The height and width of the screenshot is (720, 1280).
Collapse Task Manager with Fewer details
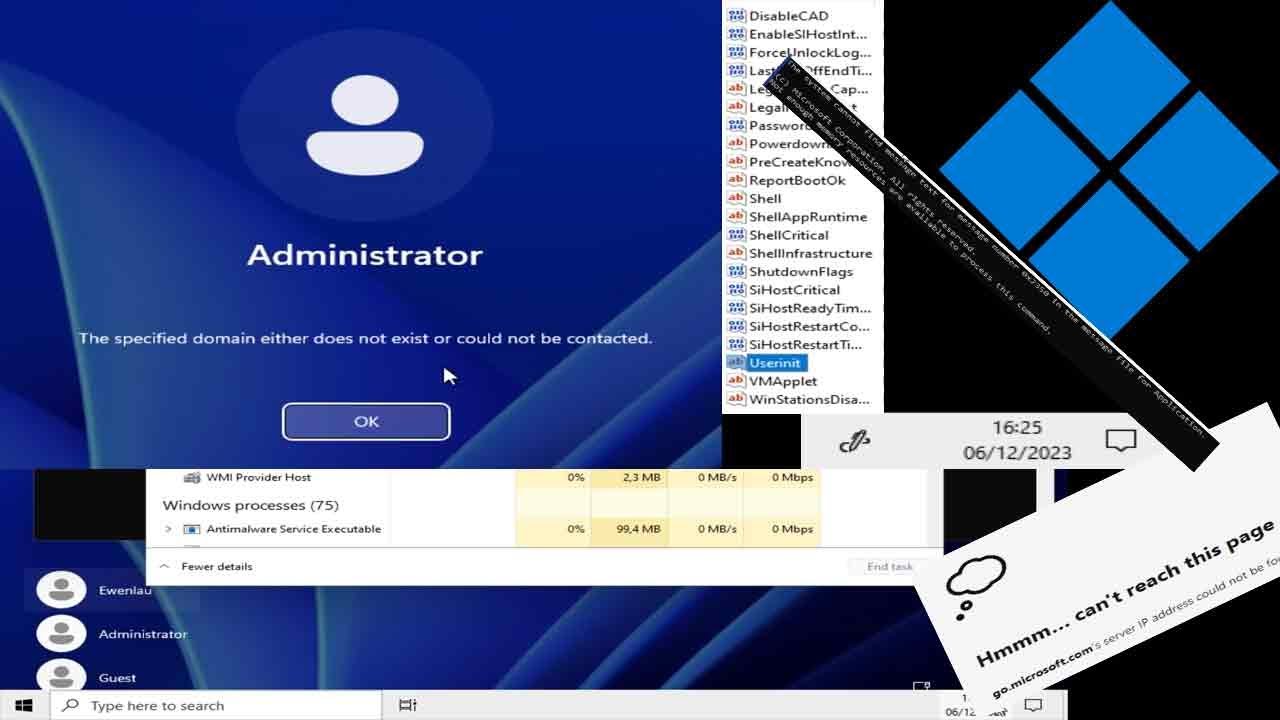[x=207, y=566]
